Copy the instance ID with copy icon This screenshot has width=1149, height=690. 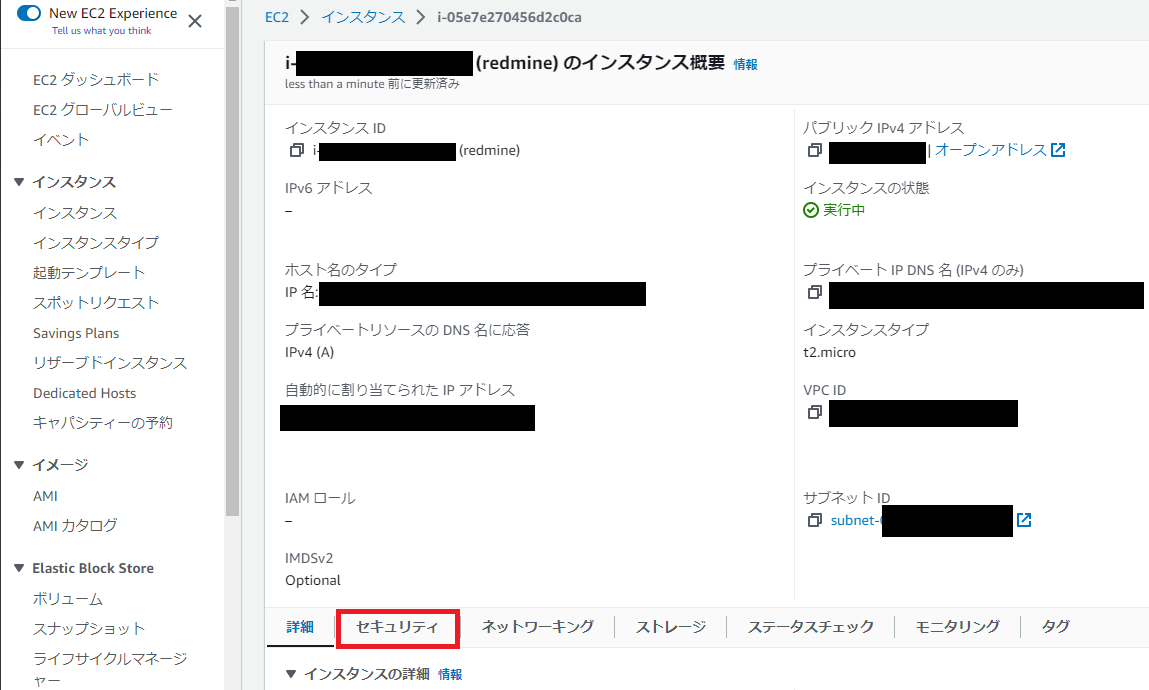click(295, 151)
